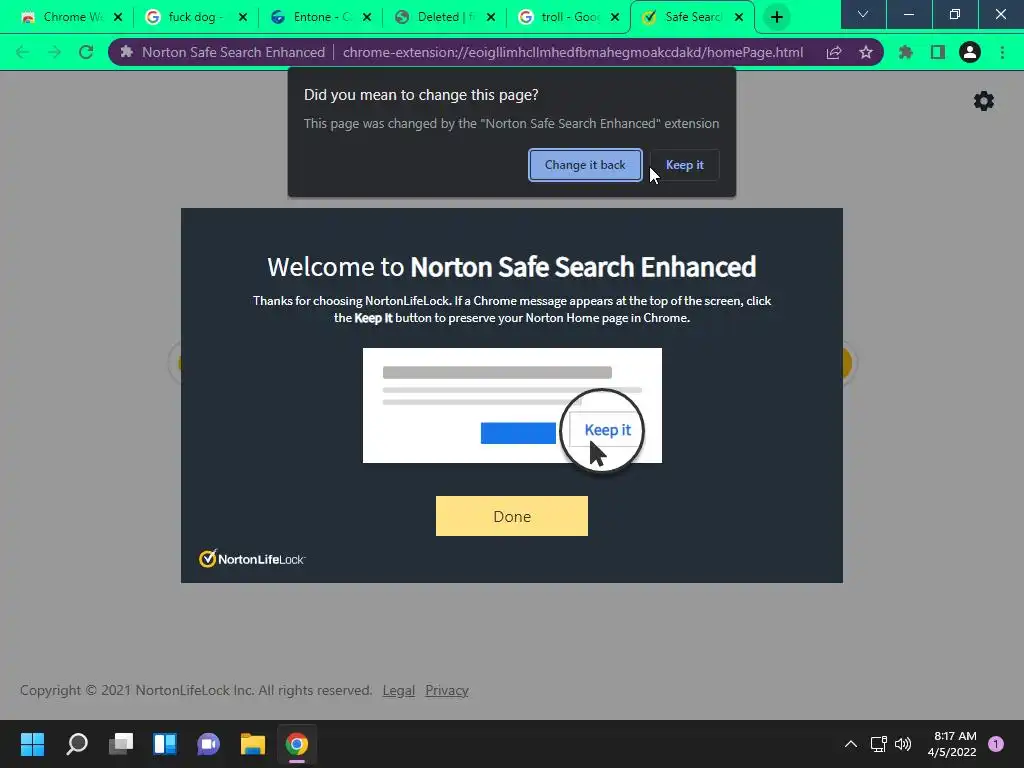Open Norton page settings gear
The width and height of the screenshot is (1024, 768).
point(984,101)
